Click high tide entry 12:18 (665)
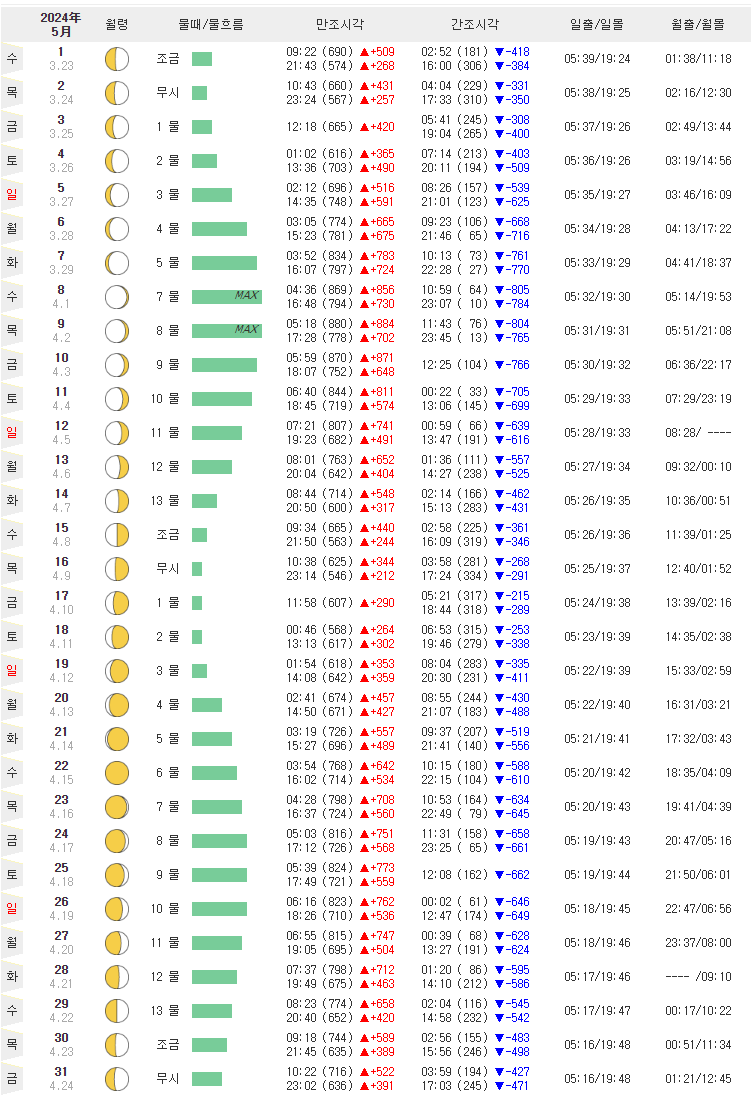This screenshot has height=1095, width=751. [x=319, y=127]
